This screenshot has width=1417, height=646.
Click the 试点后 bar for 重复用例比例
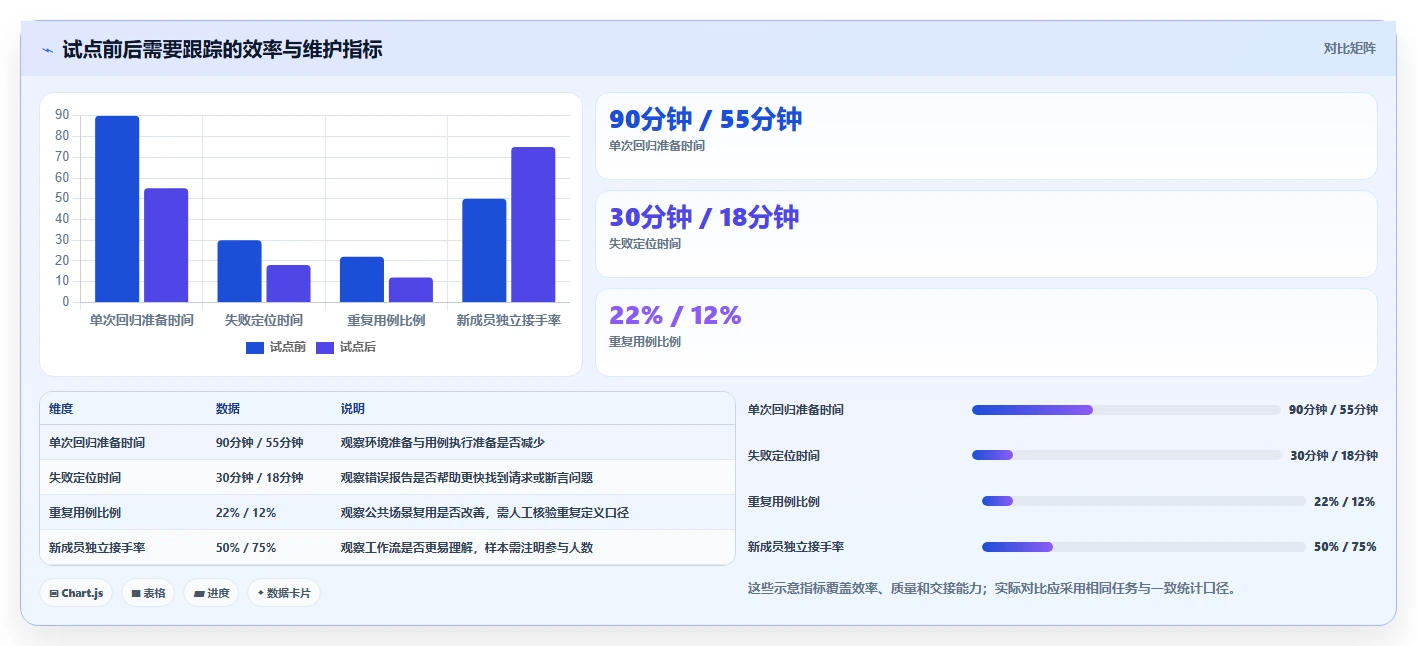(411, 290)
